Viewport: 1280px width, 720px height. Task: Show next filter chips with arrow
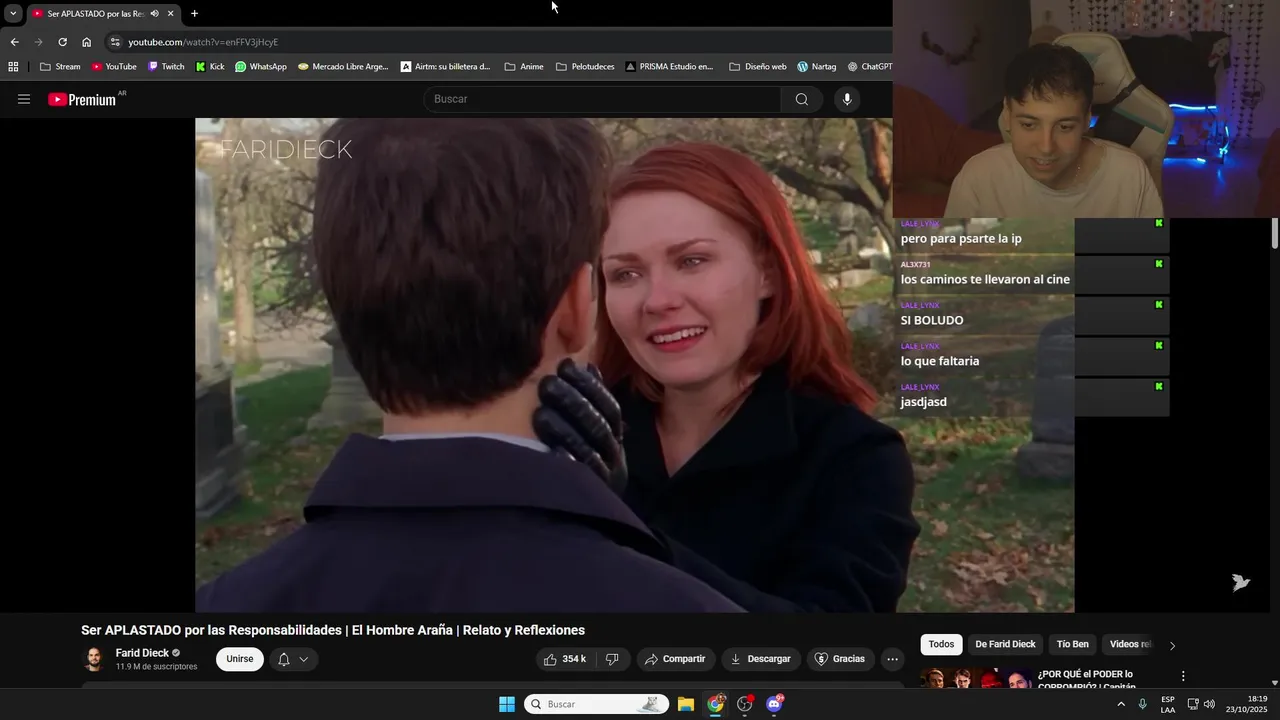[x=1172, y=645]
